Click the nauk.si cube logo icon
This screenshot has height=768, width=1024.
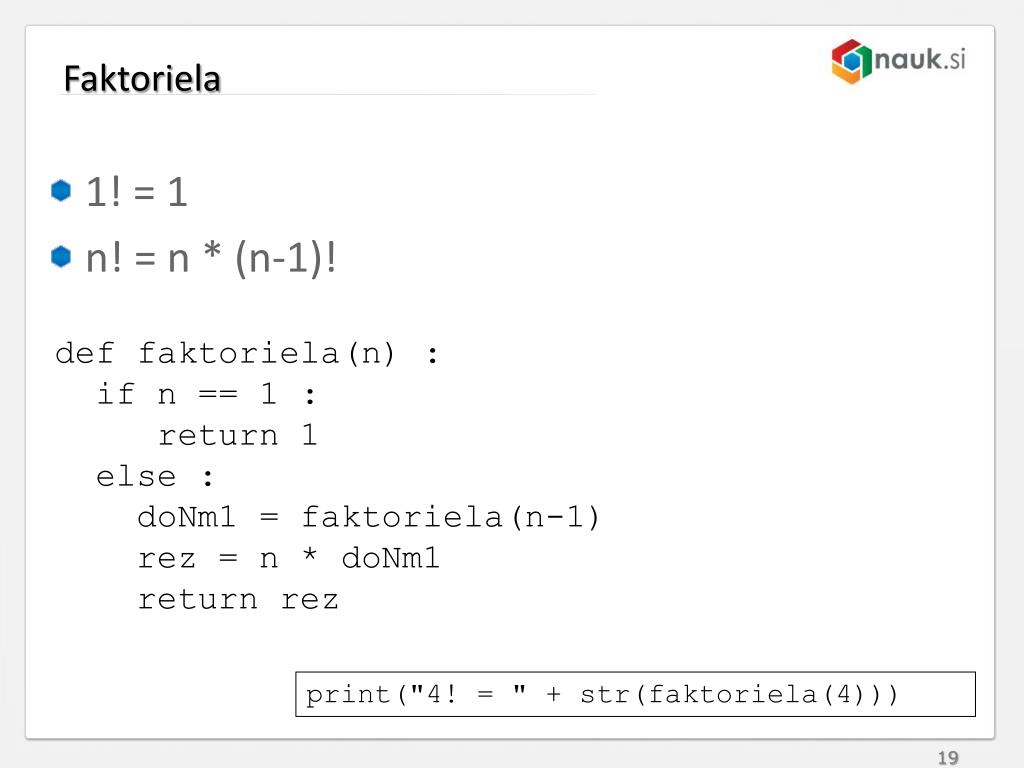coord(852,61)
